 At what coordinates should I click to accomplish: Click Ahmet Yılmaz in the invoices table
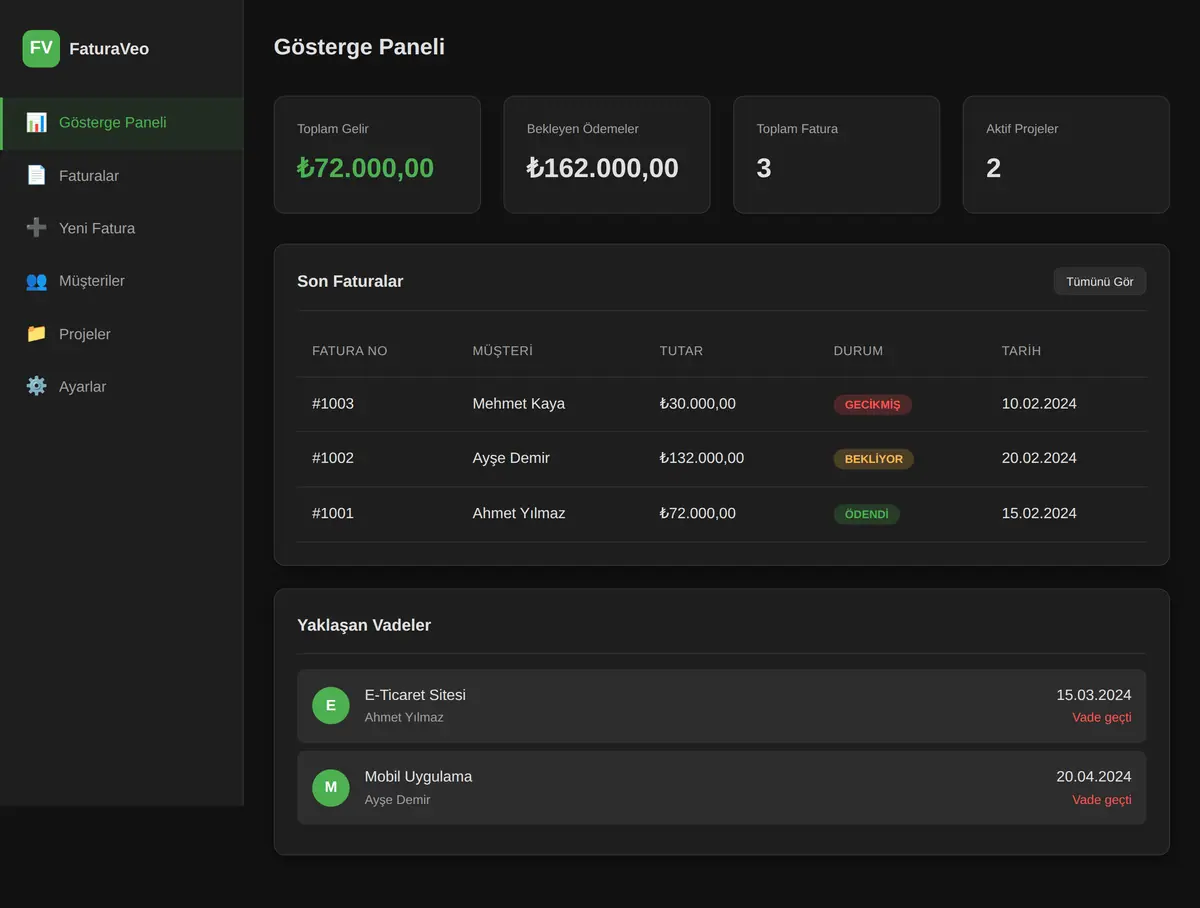pyautogui.click(x=519, y=513)
